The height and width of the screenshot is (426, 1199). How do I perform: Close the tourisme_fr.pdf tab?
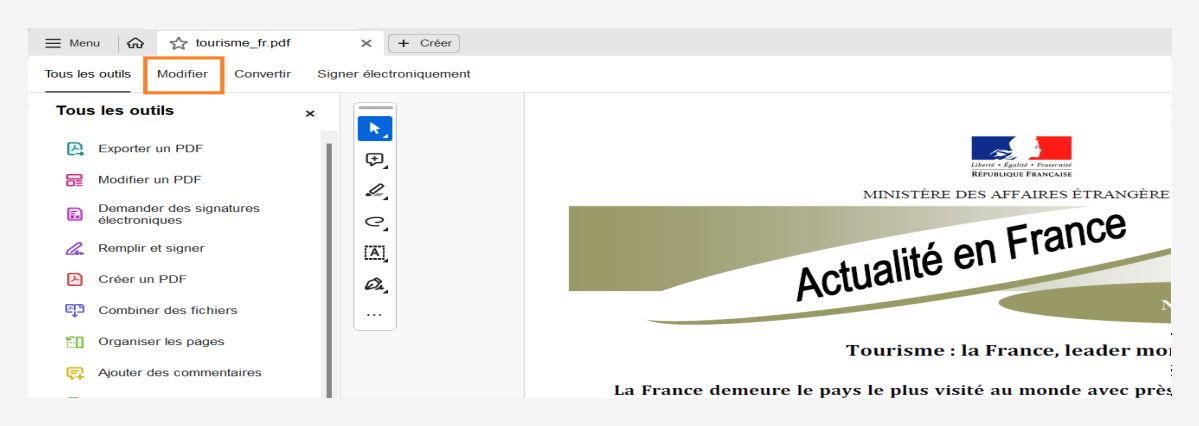366,44
